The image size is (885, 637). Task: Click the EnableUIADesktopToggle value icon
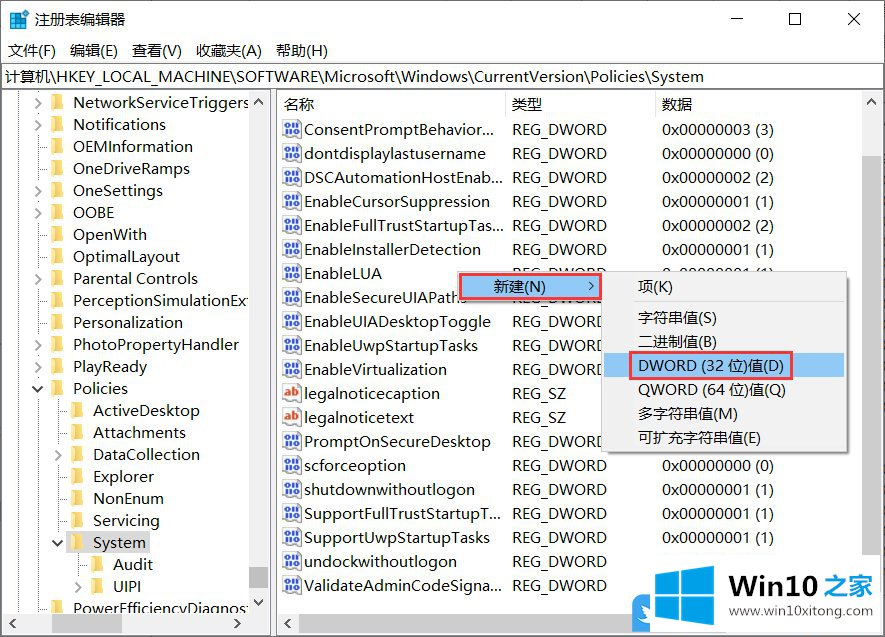coord(291,322)
